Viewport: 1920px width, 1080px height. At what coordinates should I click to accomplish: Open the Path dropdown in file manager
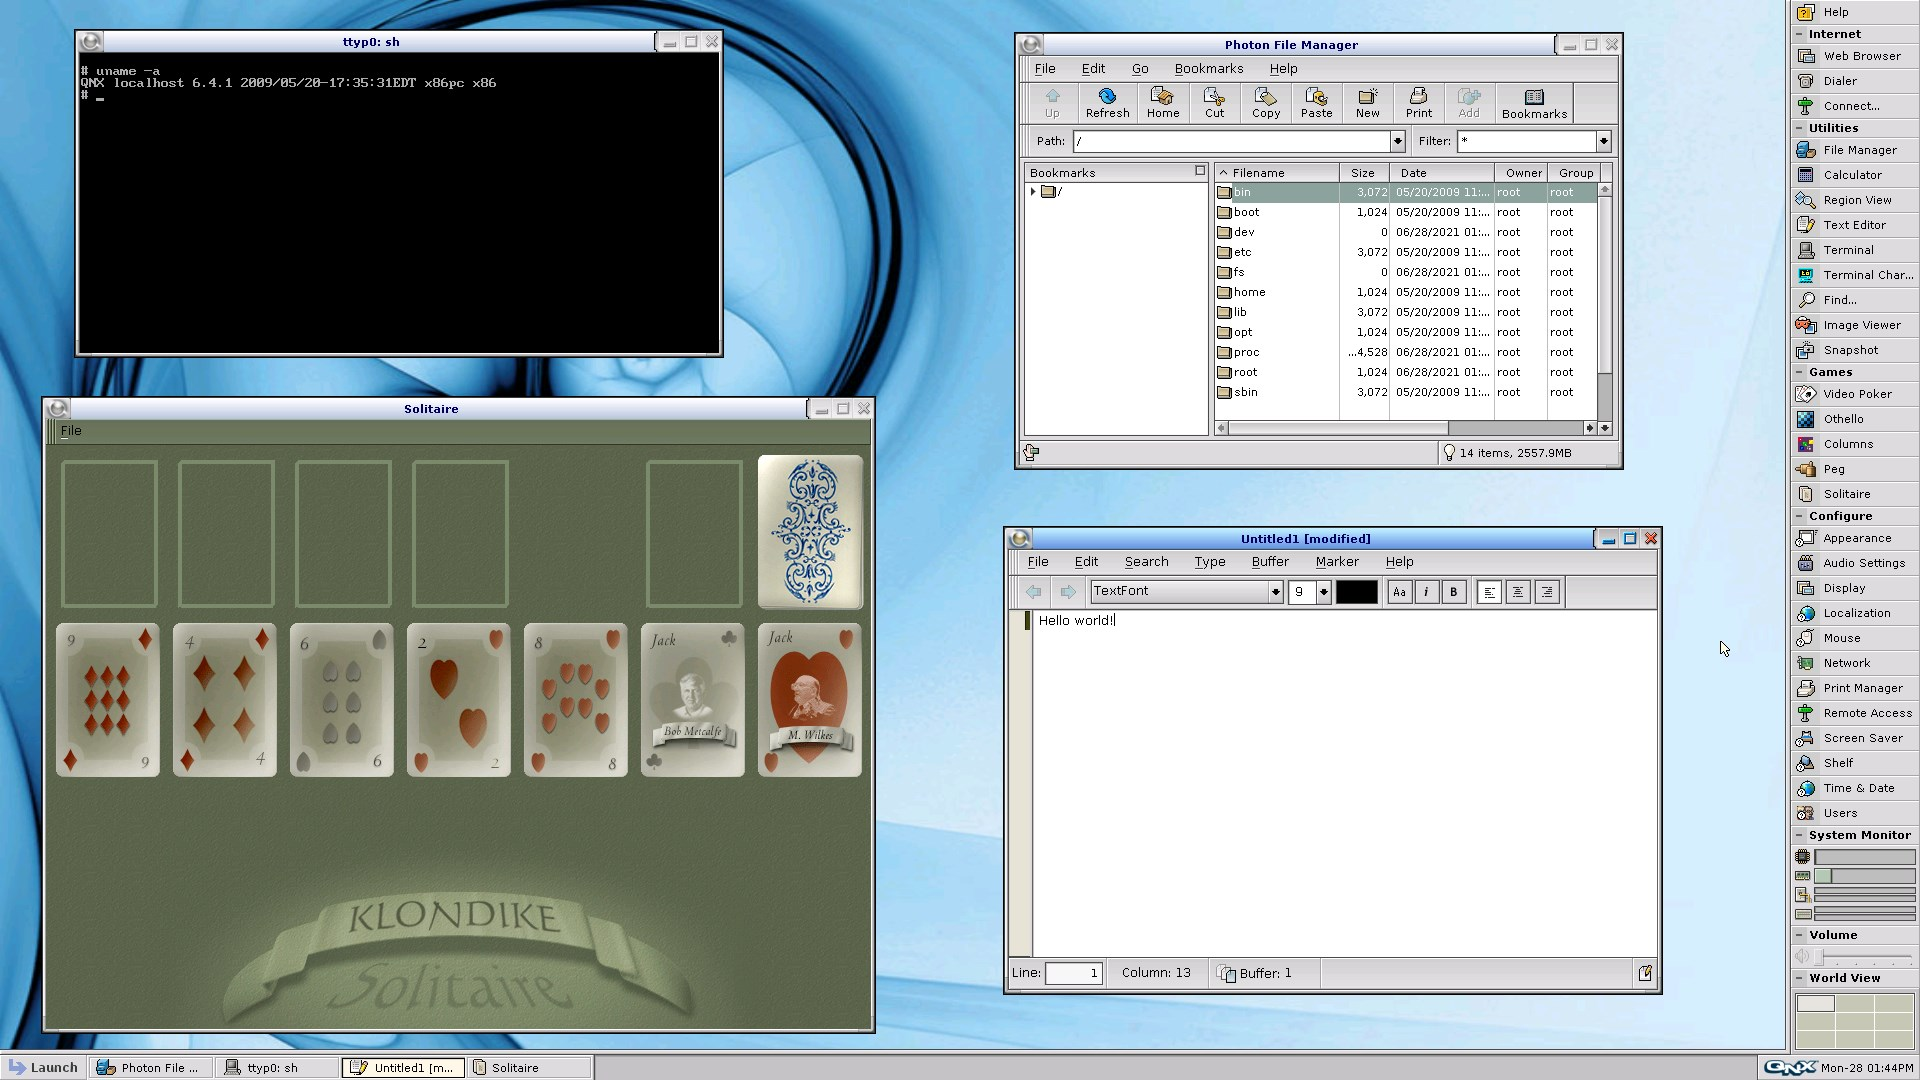click(1397, 141)
